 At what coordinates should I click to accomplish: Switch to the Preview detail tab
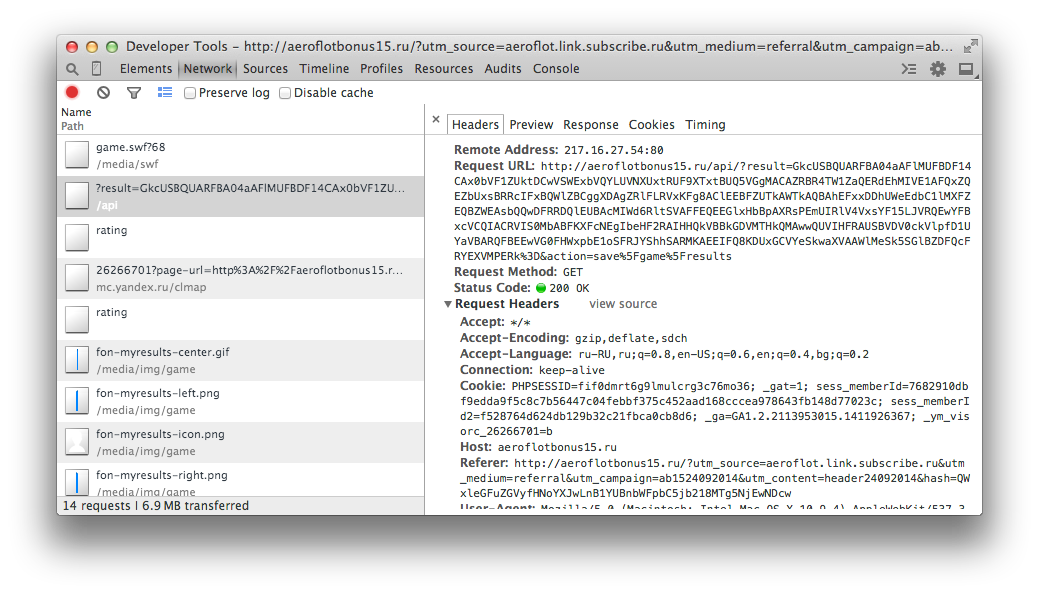531,125
